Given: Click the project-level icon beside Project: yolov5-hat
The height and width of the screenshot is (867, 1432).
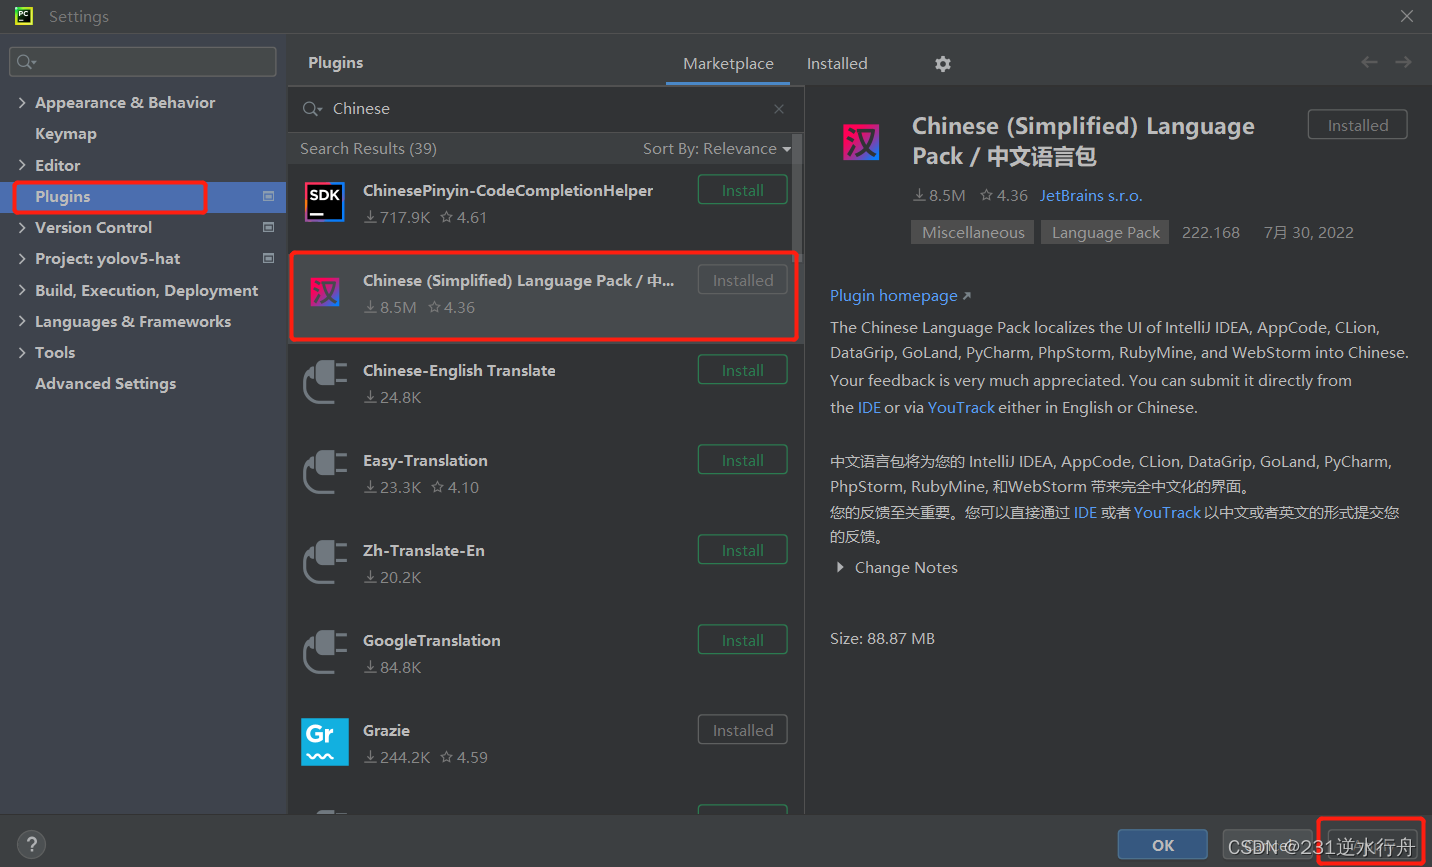Looking at the screenshot, I should (268, 259).
